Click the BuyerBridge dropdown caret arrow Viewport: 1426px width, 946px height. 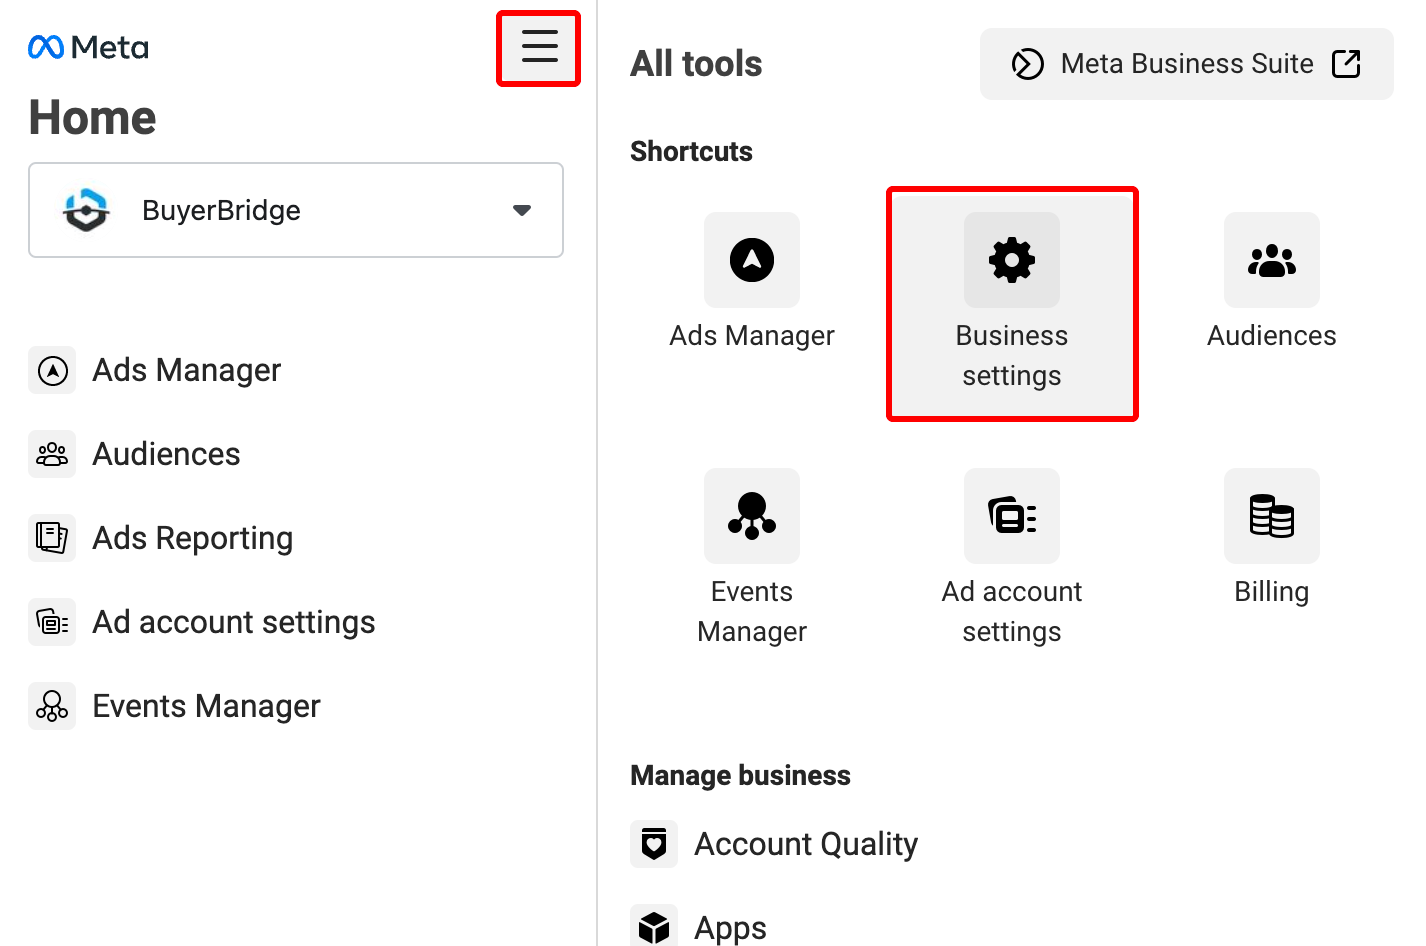pos(521,210)
